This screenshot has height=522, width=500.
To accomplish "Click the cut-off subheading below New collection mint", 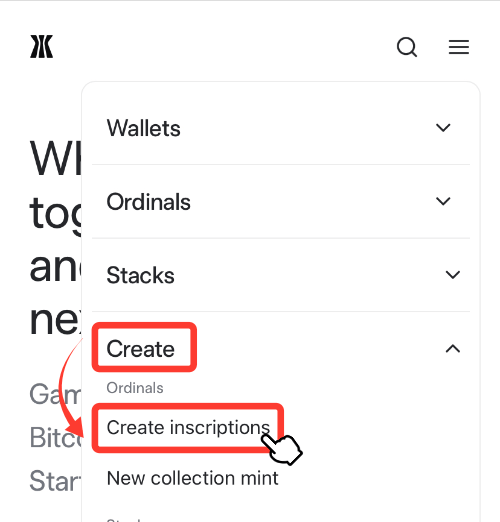I will pyautogui.click(x=124, y=519).
